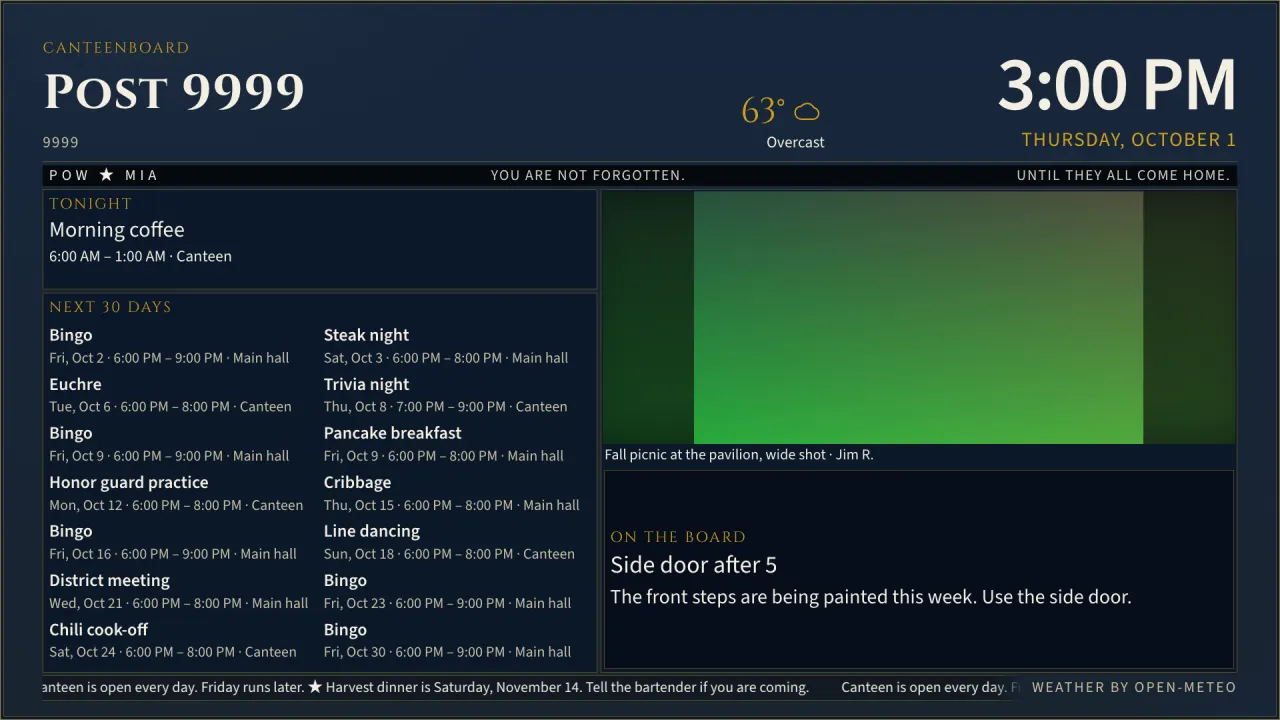Image resolution: width=1280 pixels, height=720 pixels.
Task: Select the front steps painting notice text
Action: (x=871, y=597)
